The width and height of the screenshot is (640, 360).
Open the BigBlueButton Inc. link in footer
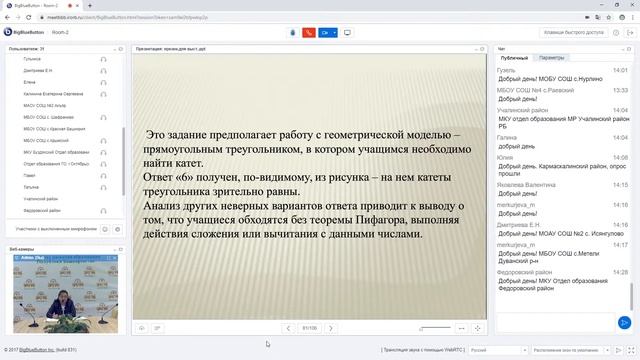[x=37, y=350]
